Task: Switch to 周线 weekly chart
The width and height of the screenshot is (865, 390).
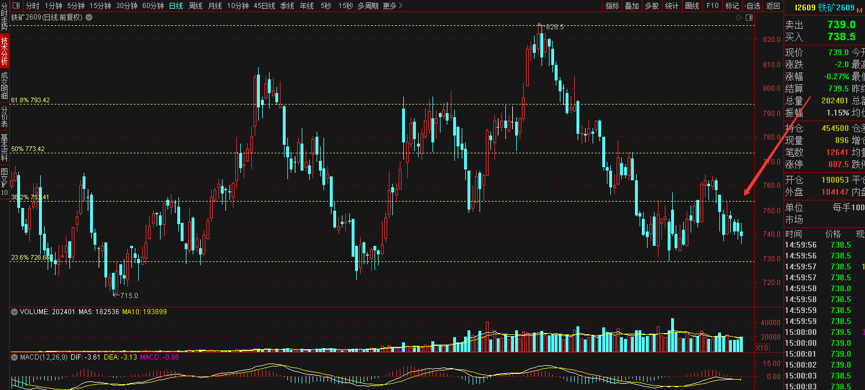Action: tap(195, 6)
